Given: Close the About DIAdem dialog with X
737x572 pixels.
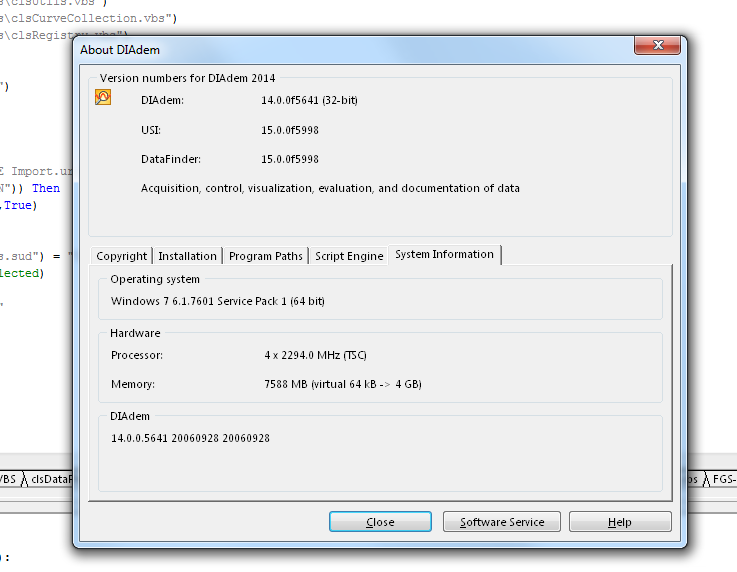Looking at the screenshot, I should coord(657,45).
